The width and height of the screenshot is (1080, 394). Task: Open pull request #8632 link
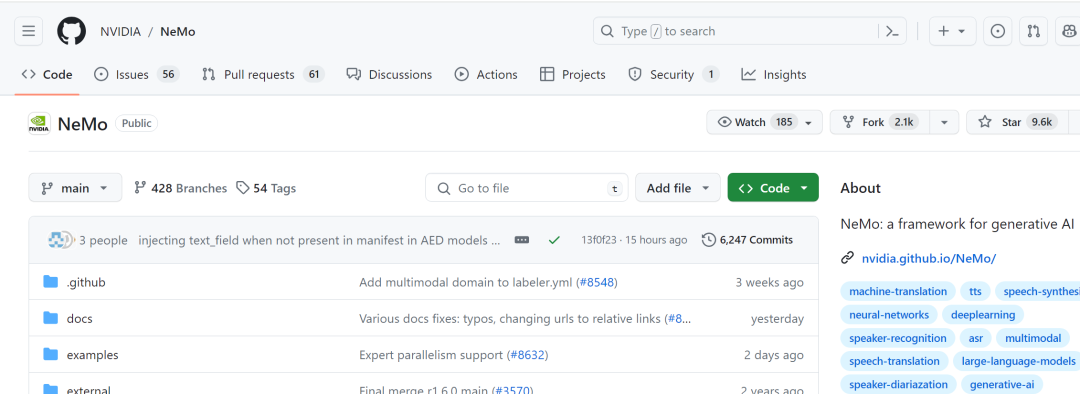528,355
